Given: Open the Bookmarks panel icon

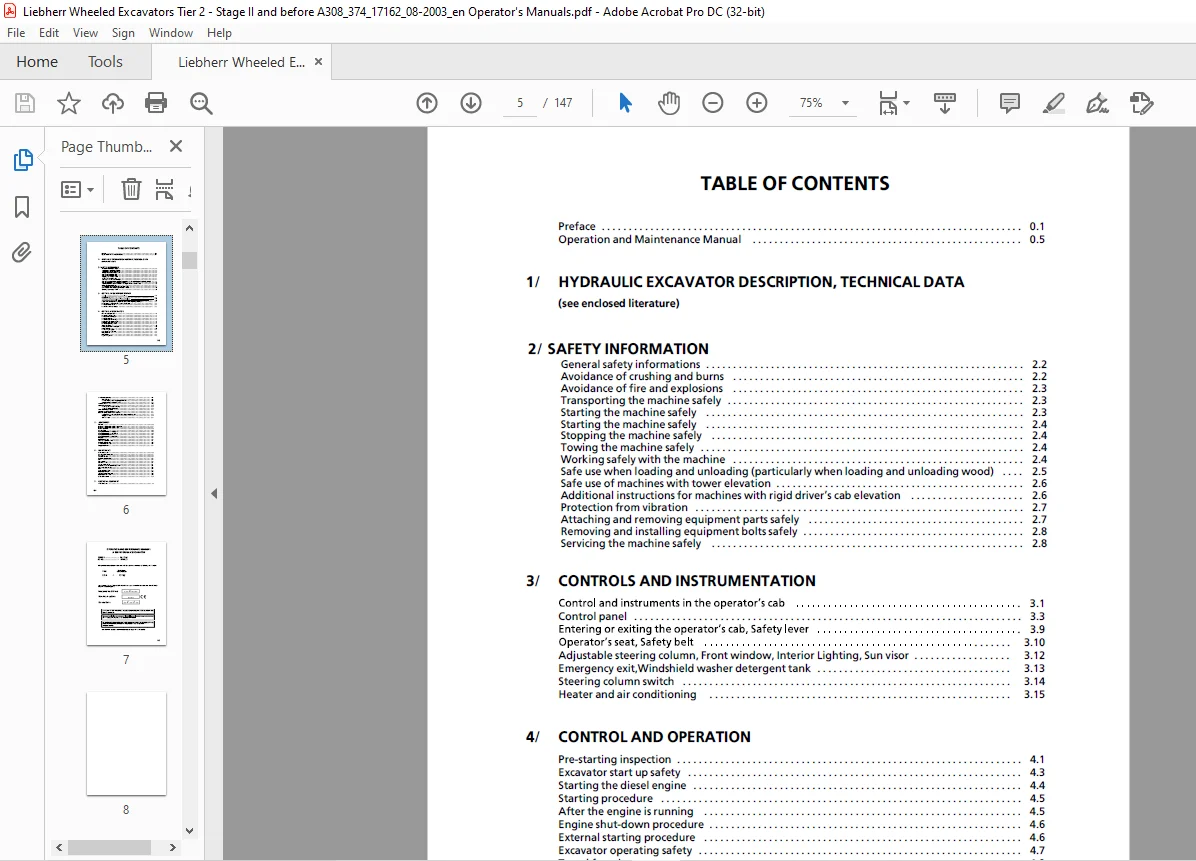Looking at the screenshot, I should click(x=22, y=207).
